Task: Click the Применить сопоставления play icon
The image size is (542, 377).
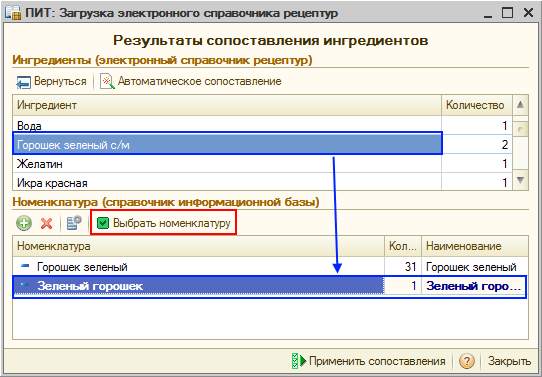Action: (299, 361)
